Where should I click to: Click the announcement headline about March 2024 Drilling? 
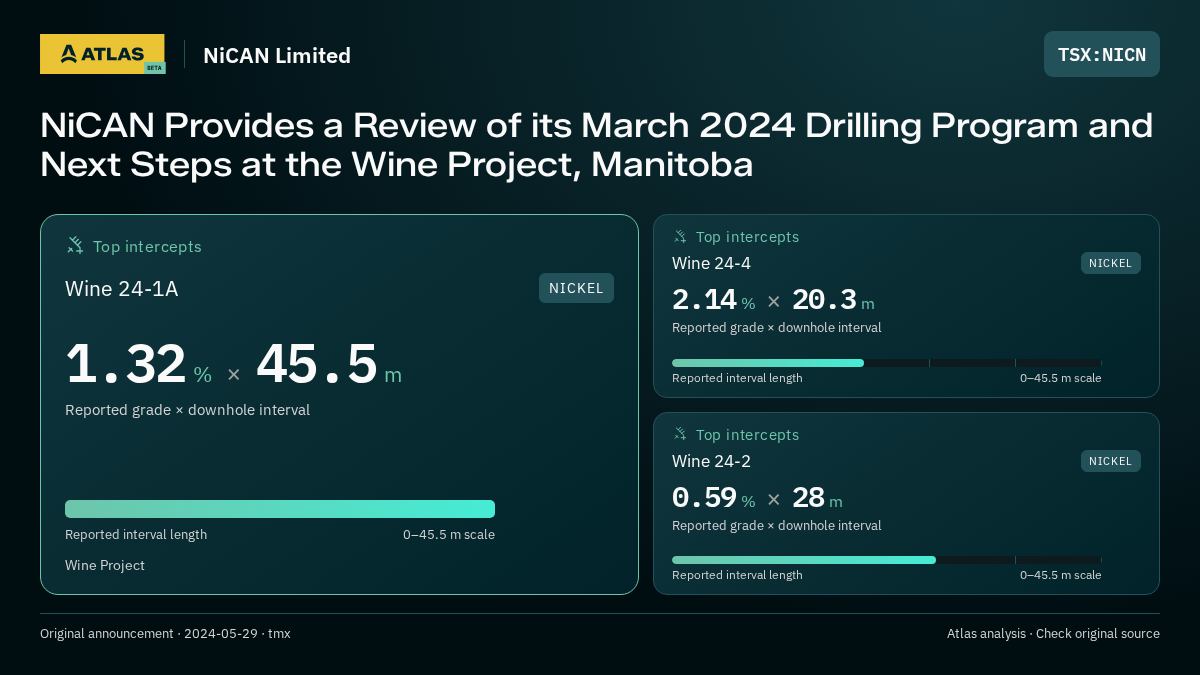coord(597,145)
